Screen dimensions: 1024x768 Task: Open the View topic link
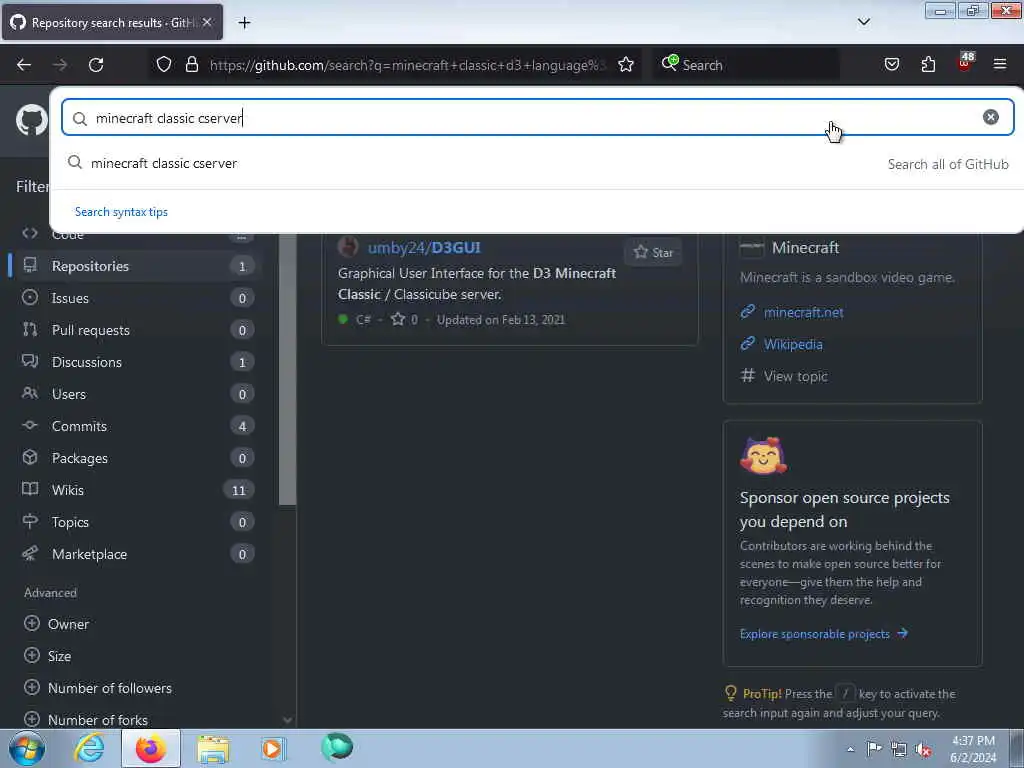tap(795, 376)
